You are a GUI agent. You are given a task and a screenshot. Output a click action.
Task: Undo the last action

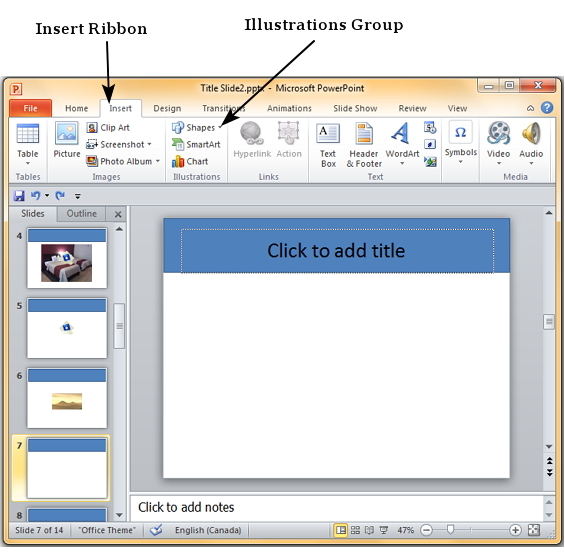pyautogui.click(x=35, y=196)
